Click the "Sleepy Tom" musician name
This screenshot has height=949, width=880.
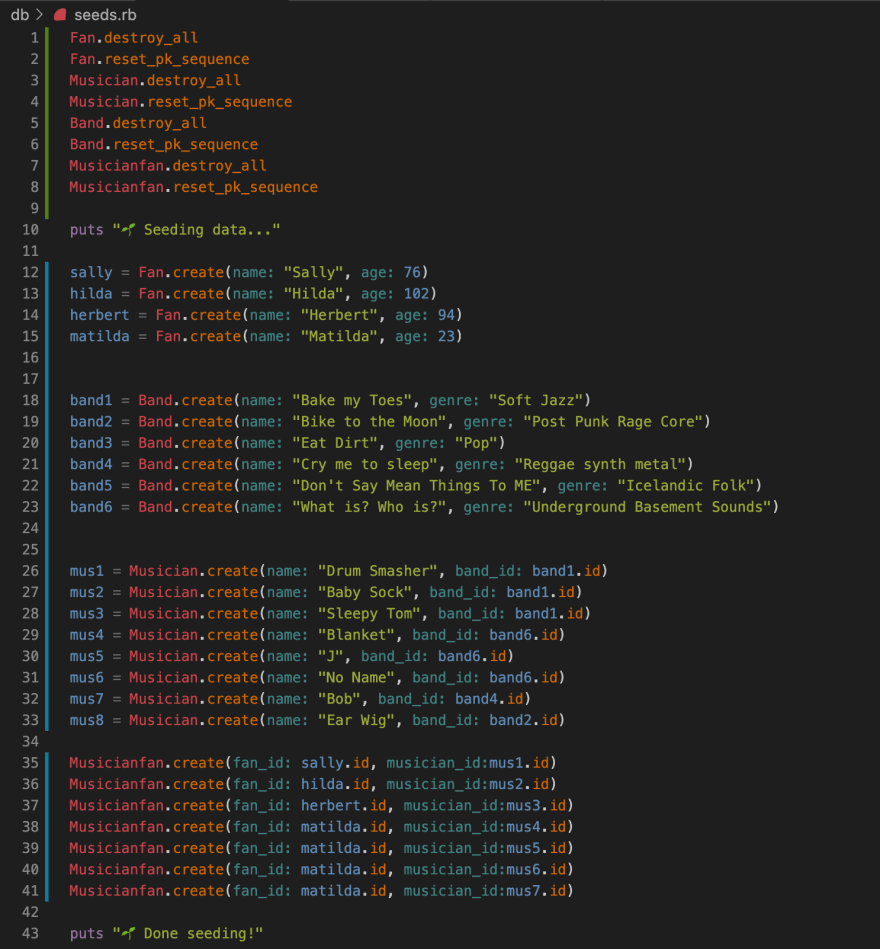[369, 613]
